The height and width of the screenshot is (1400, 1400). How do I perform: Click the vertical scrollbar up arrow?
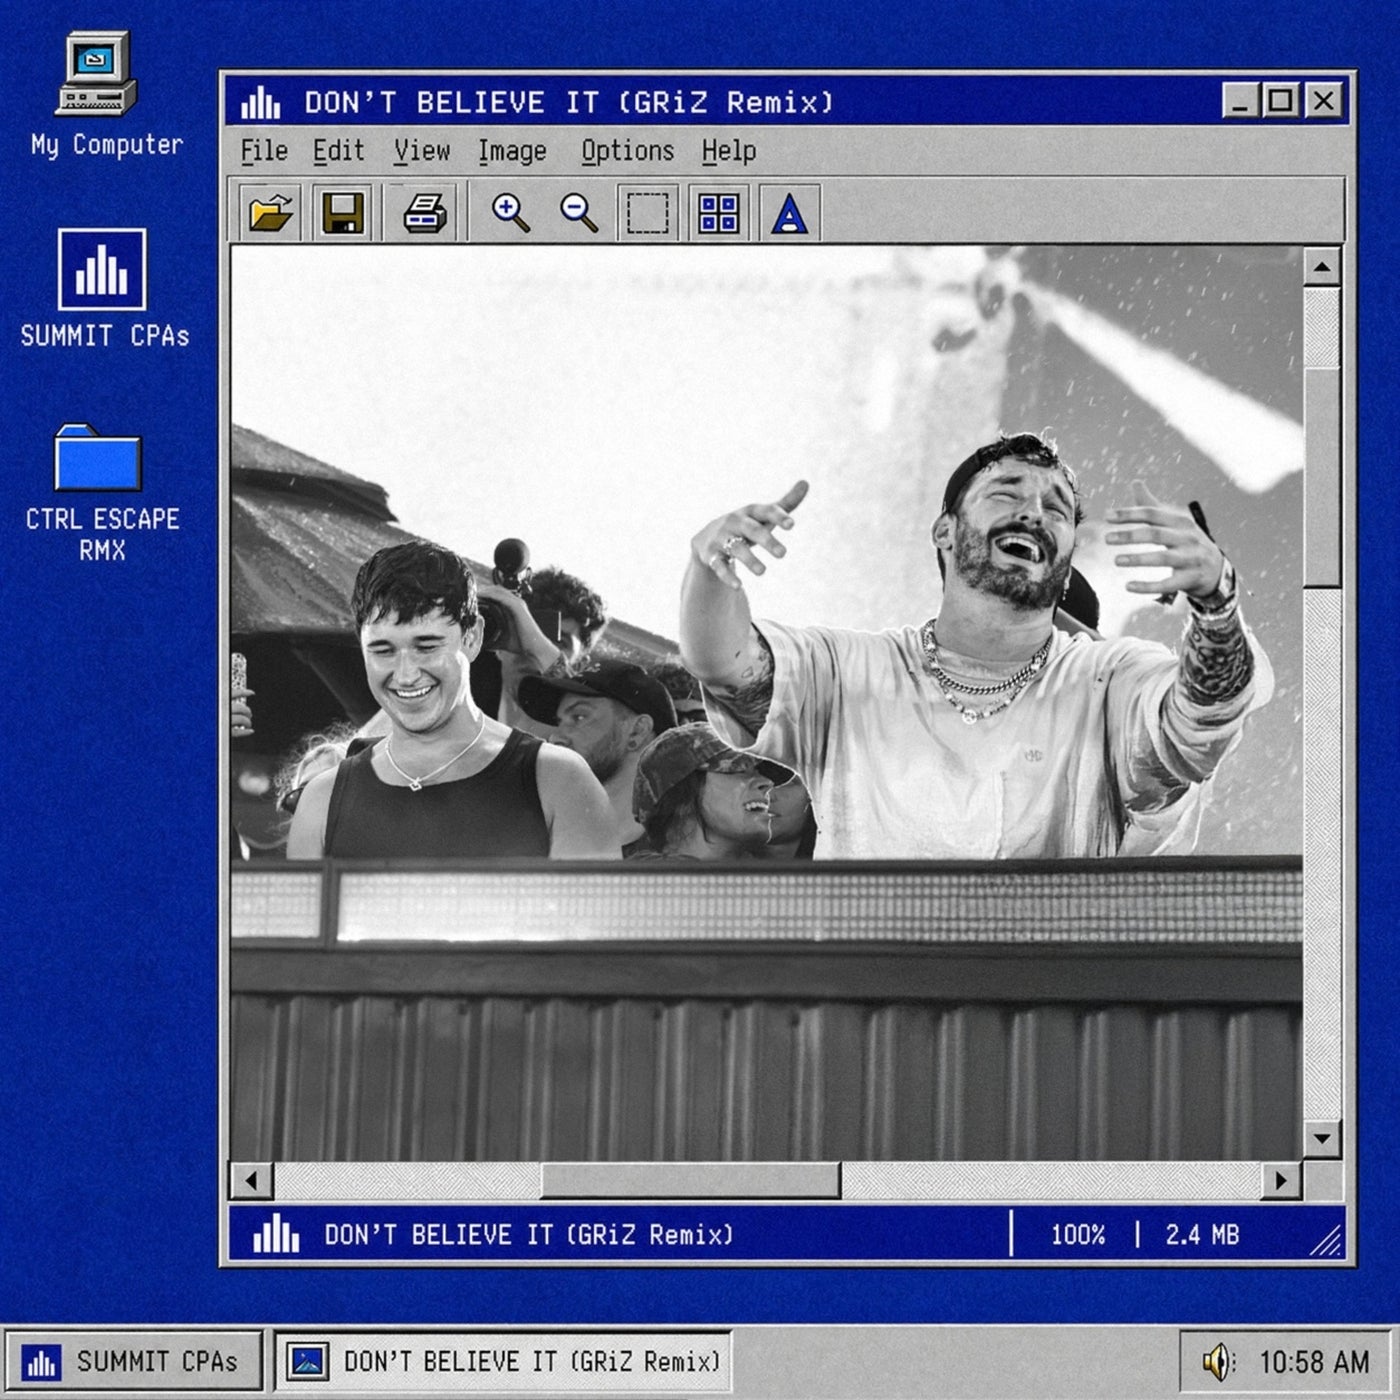click(x=1322, y=267)
